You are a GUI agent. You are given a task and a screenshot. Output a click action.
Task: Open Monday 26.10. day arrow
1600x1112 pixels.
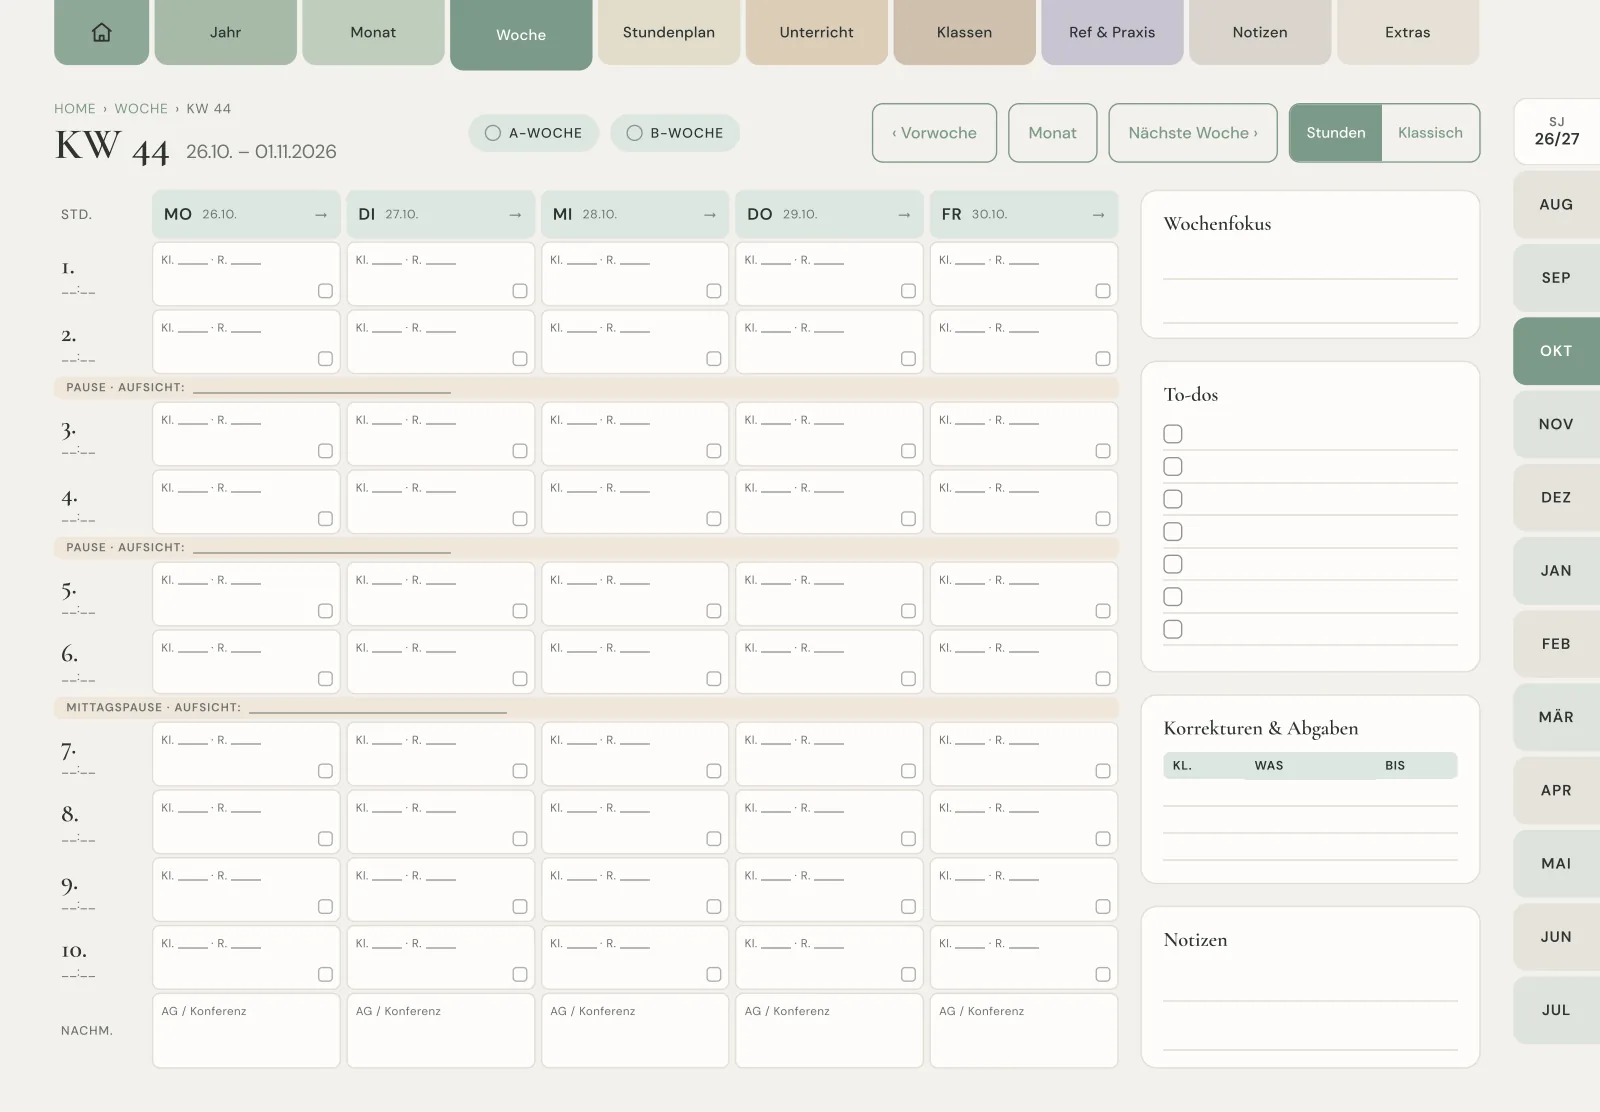click(321, 215)
